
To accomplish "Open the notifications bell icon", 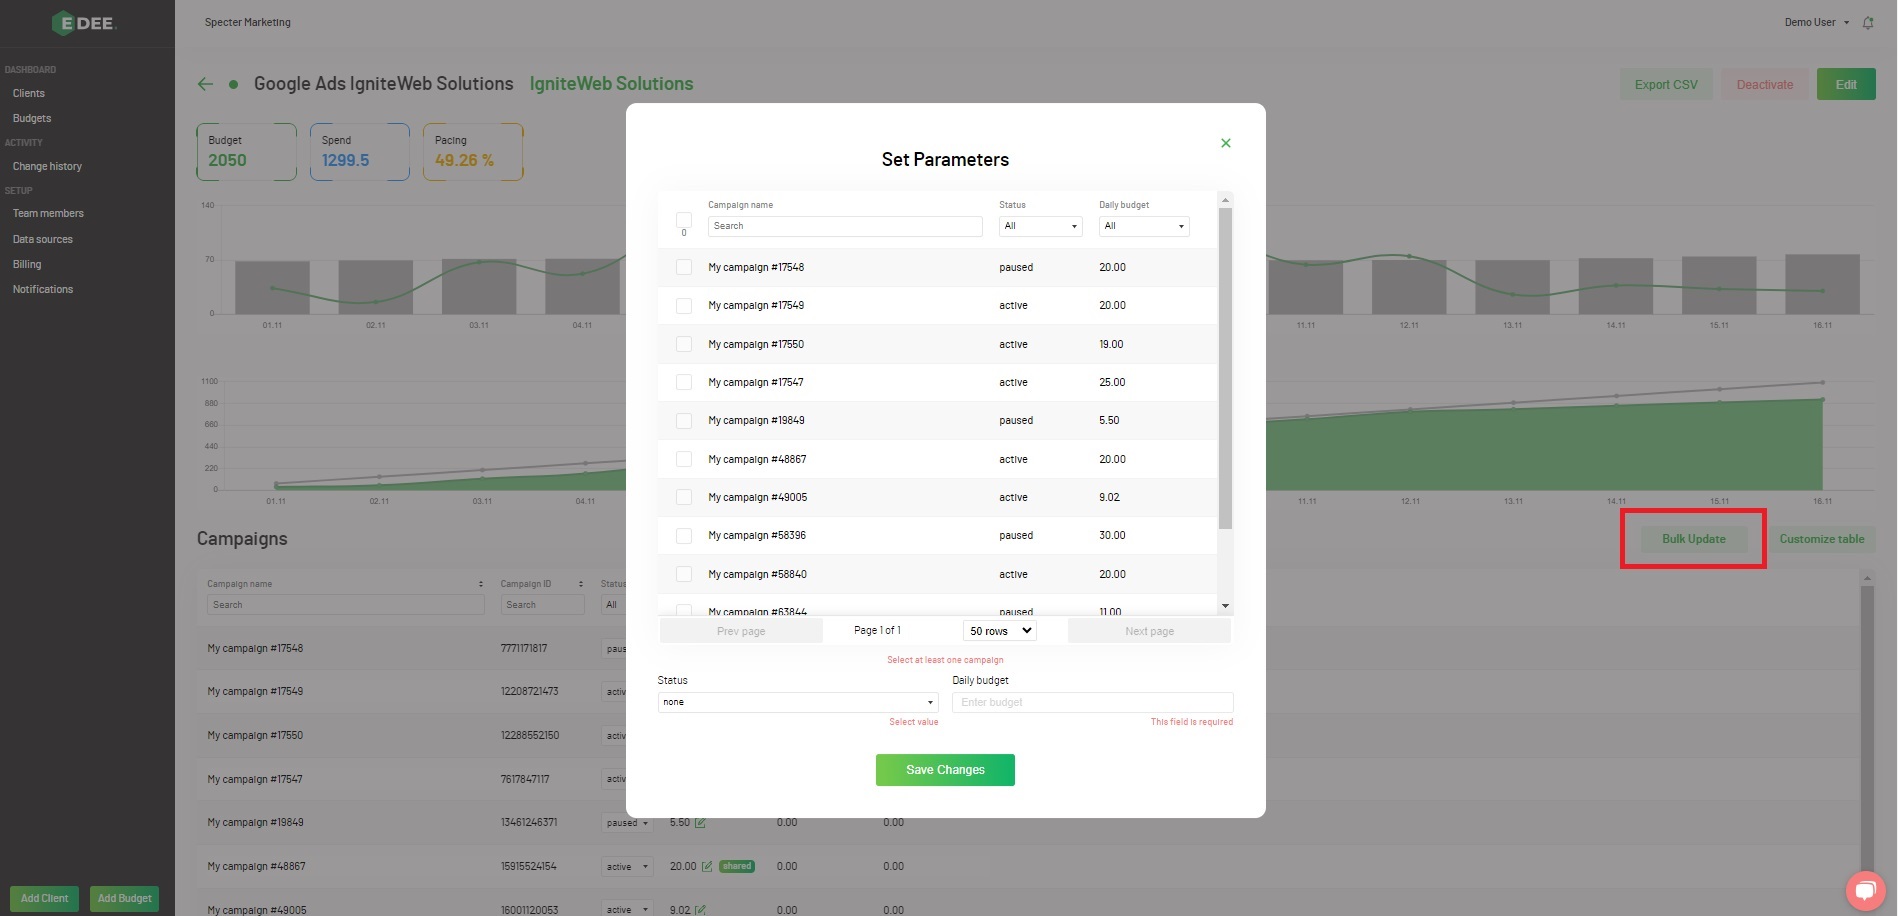I will click(x=1868, y=22).
